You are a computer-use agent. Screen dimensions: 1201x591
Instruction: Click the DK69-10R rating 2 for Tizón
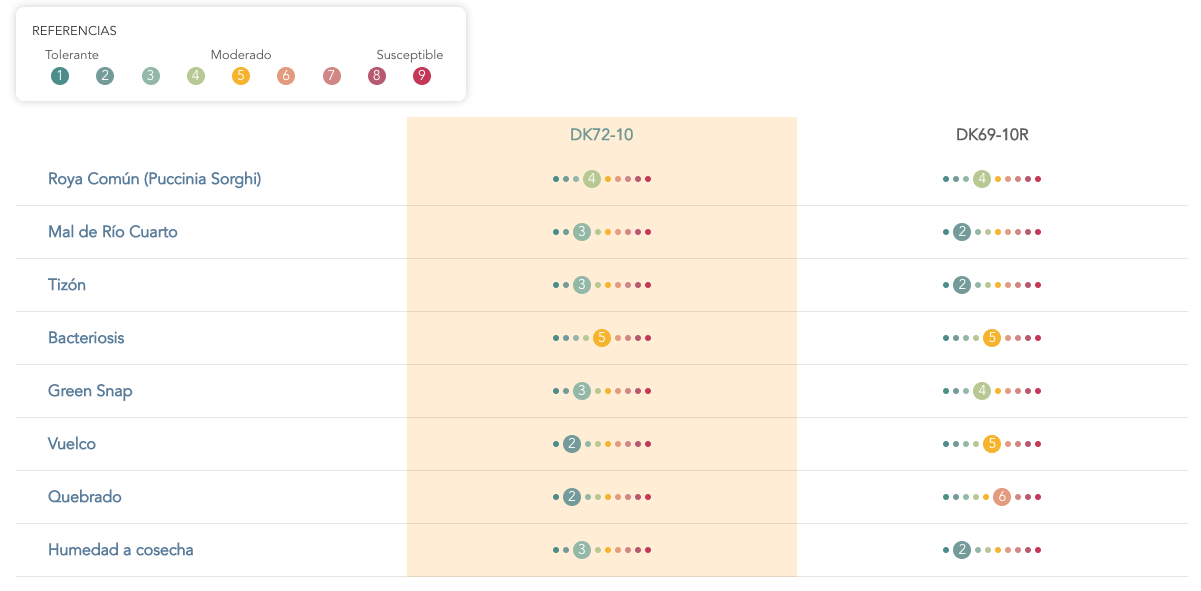962,285
